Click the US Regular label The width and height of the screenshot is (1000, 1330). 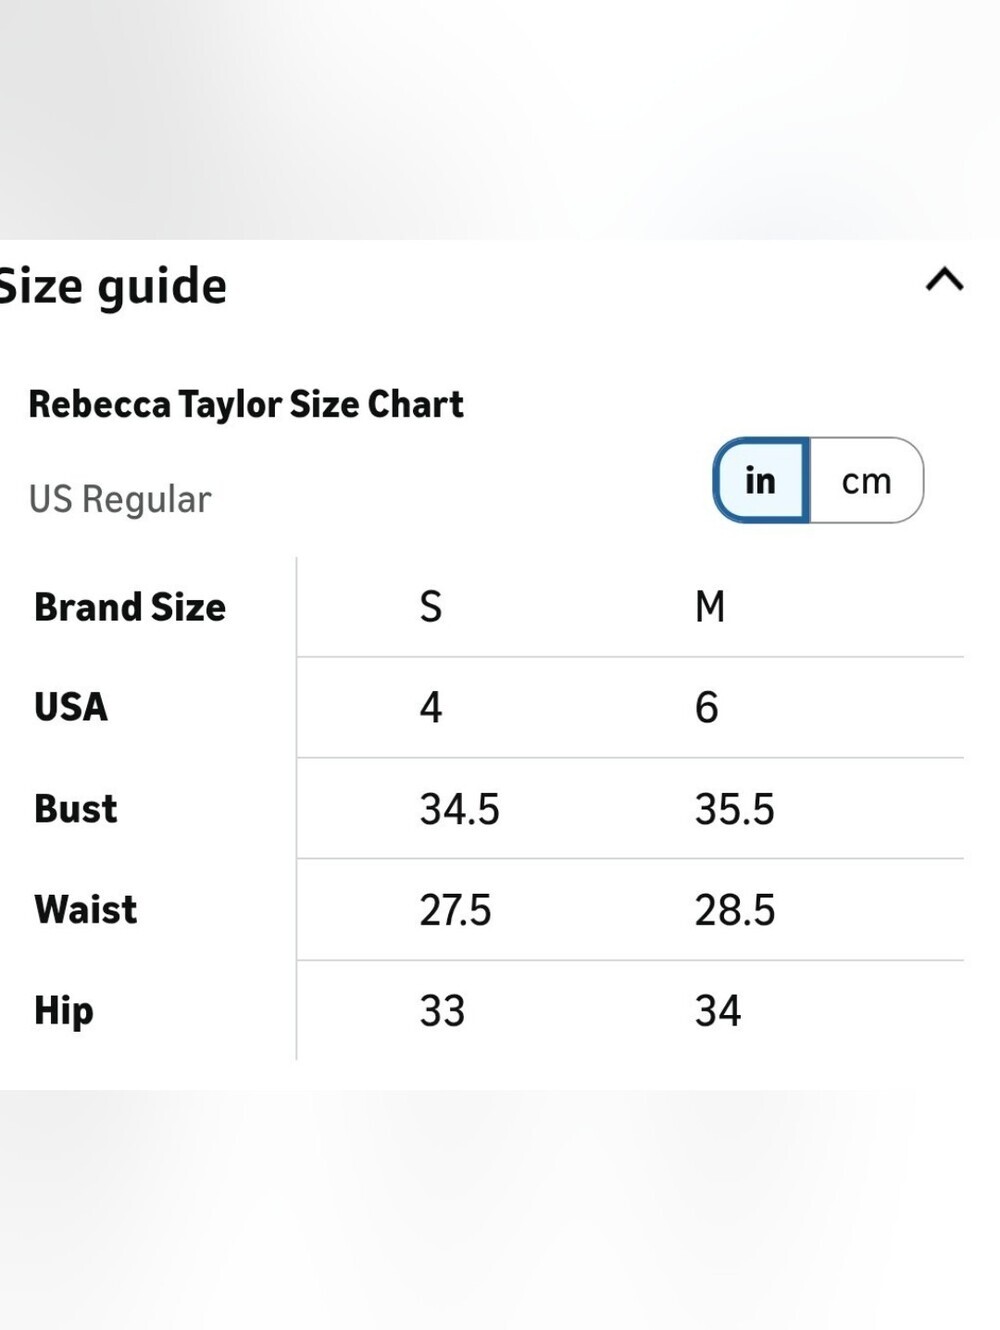[120, 499]
